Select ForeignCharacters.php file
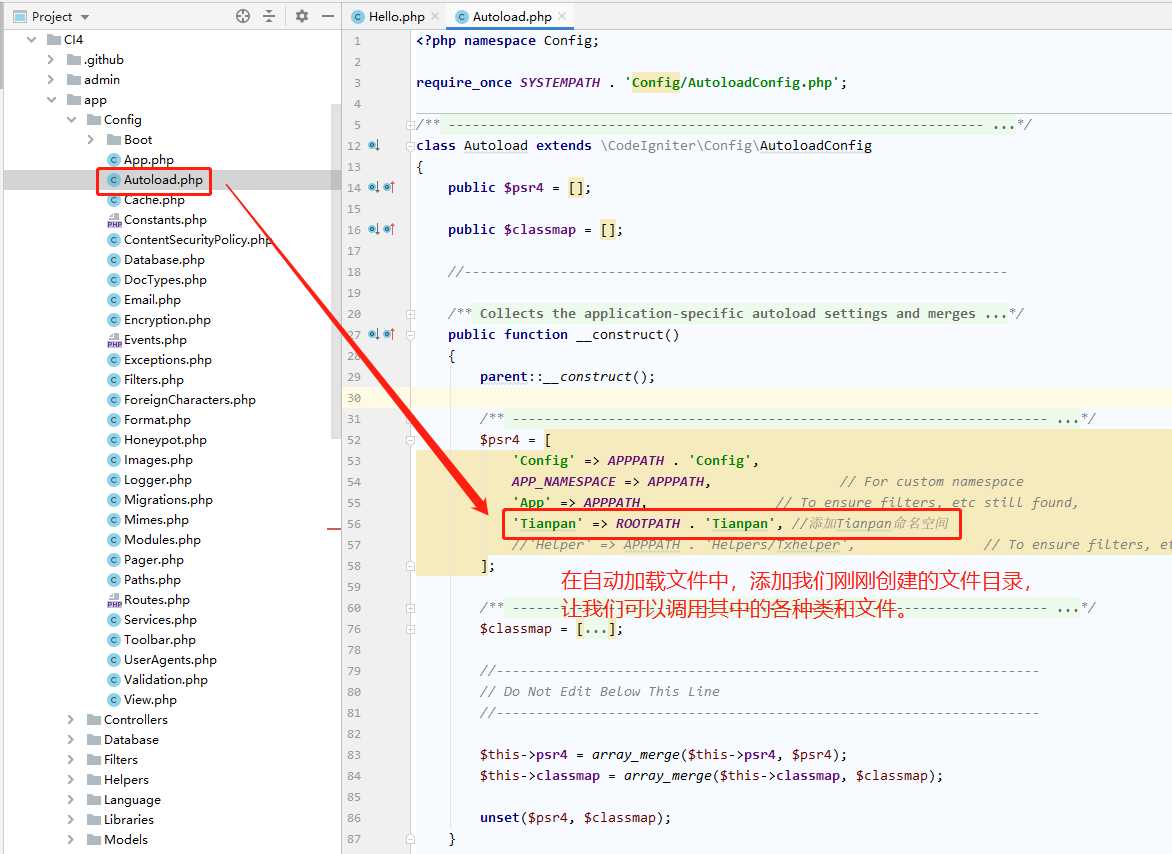The image size is (1172, 854). [190, 400]
